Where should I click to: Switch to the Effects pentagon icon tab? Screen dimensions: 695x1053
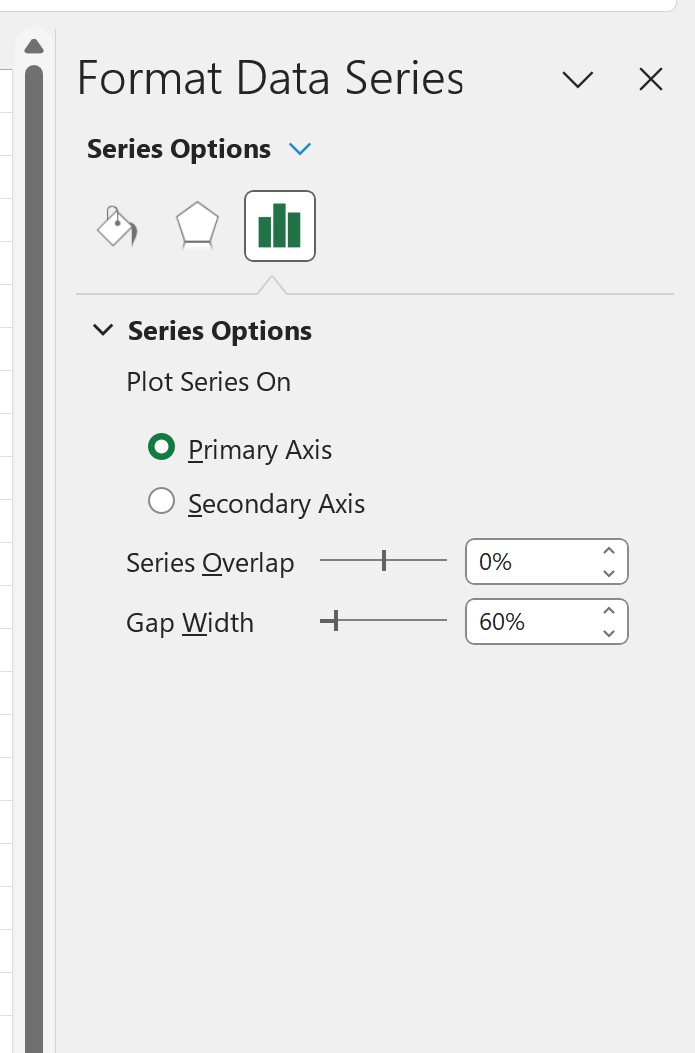[x=197, y=226]
